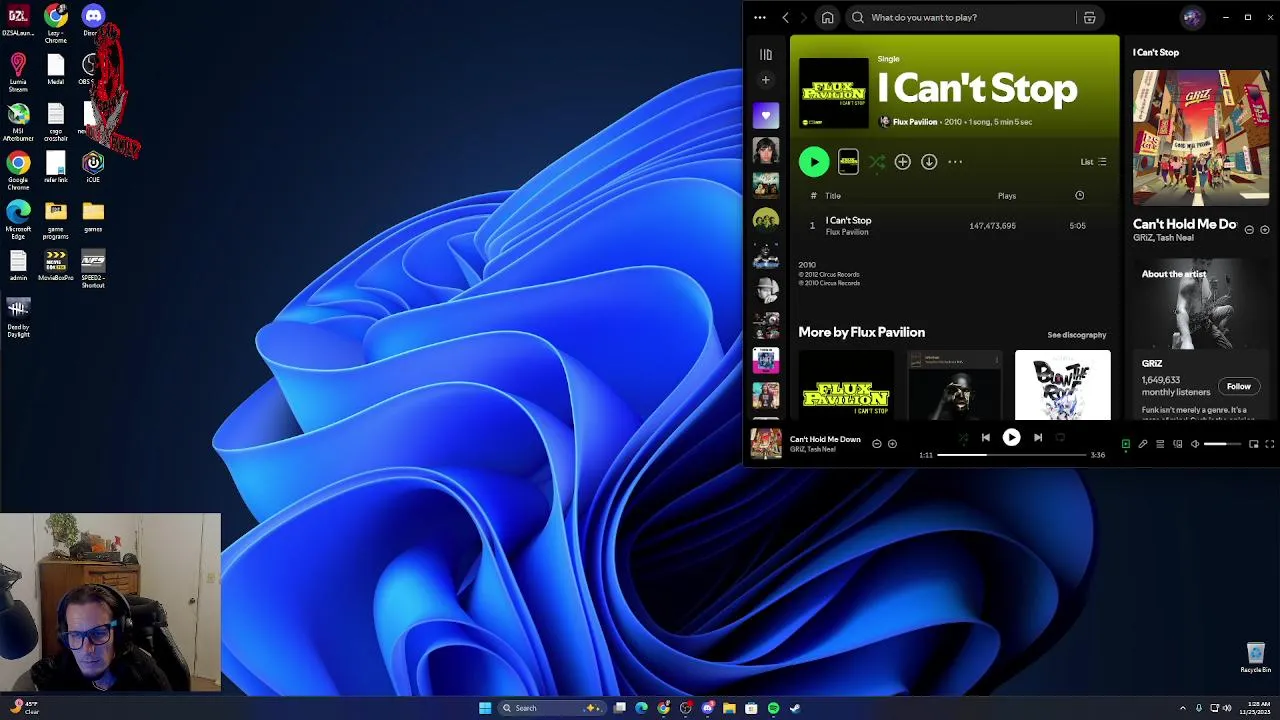Select the Dead by Daylight desktop shortcut
1280x720 pixels.
pos(18,318)
